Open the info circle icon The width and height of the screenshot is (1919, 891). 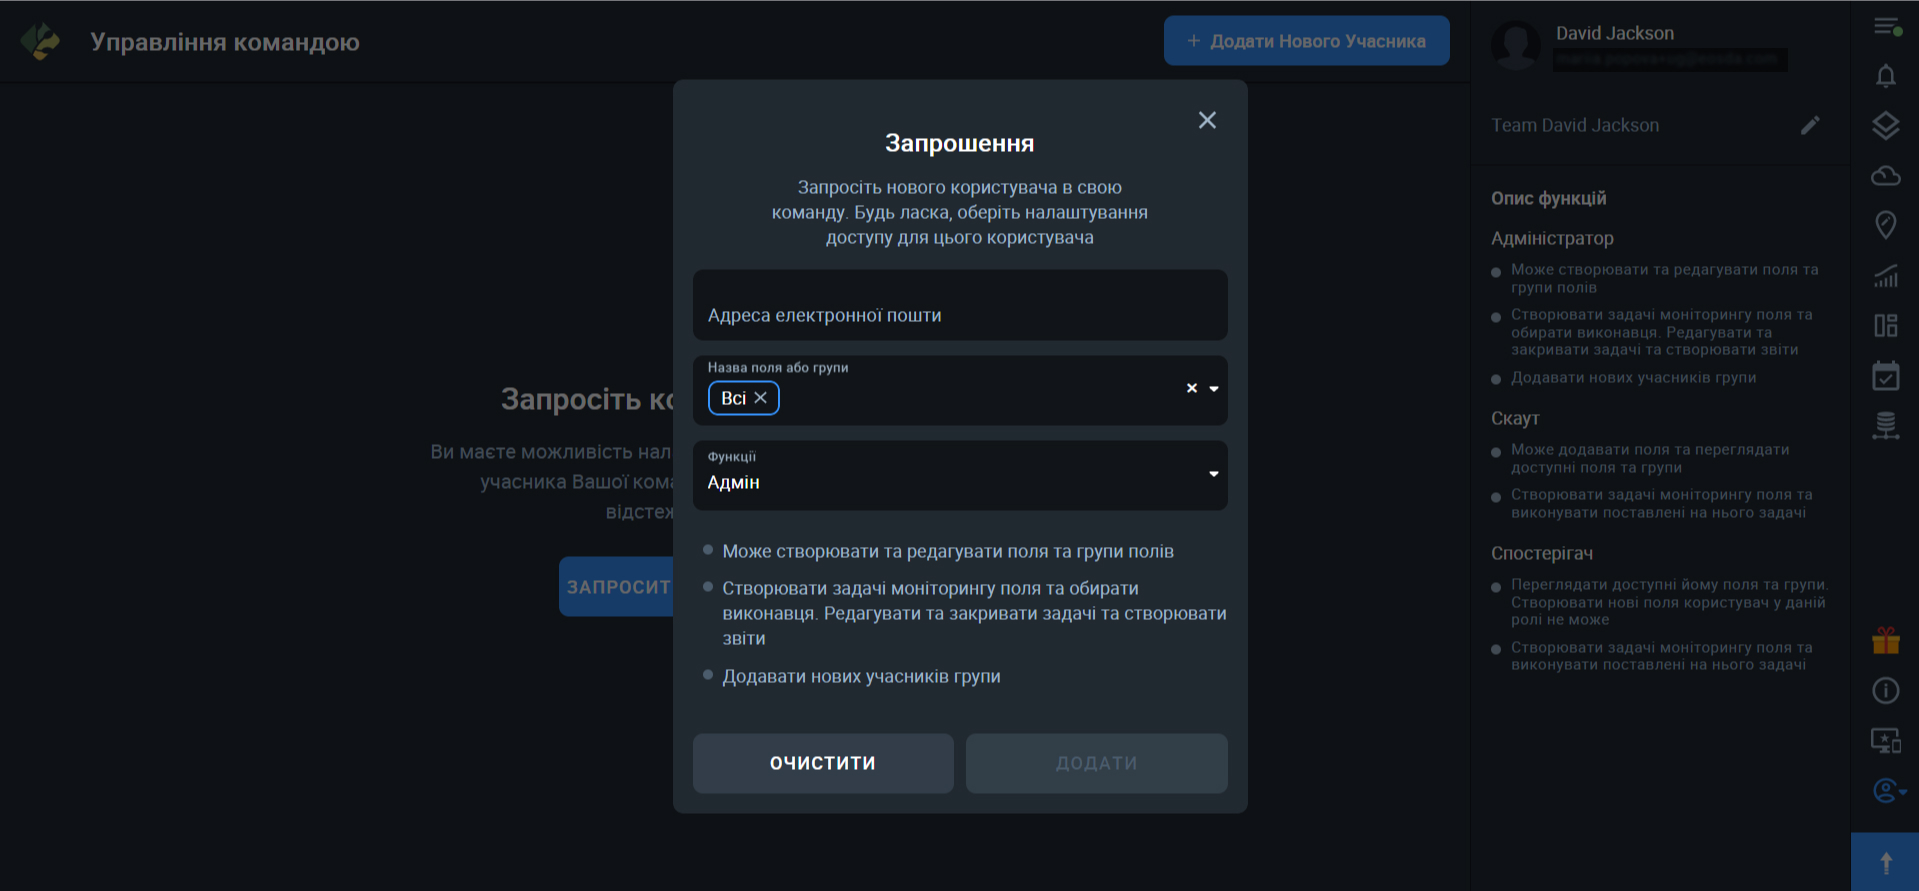pos(1885,690)
